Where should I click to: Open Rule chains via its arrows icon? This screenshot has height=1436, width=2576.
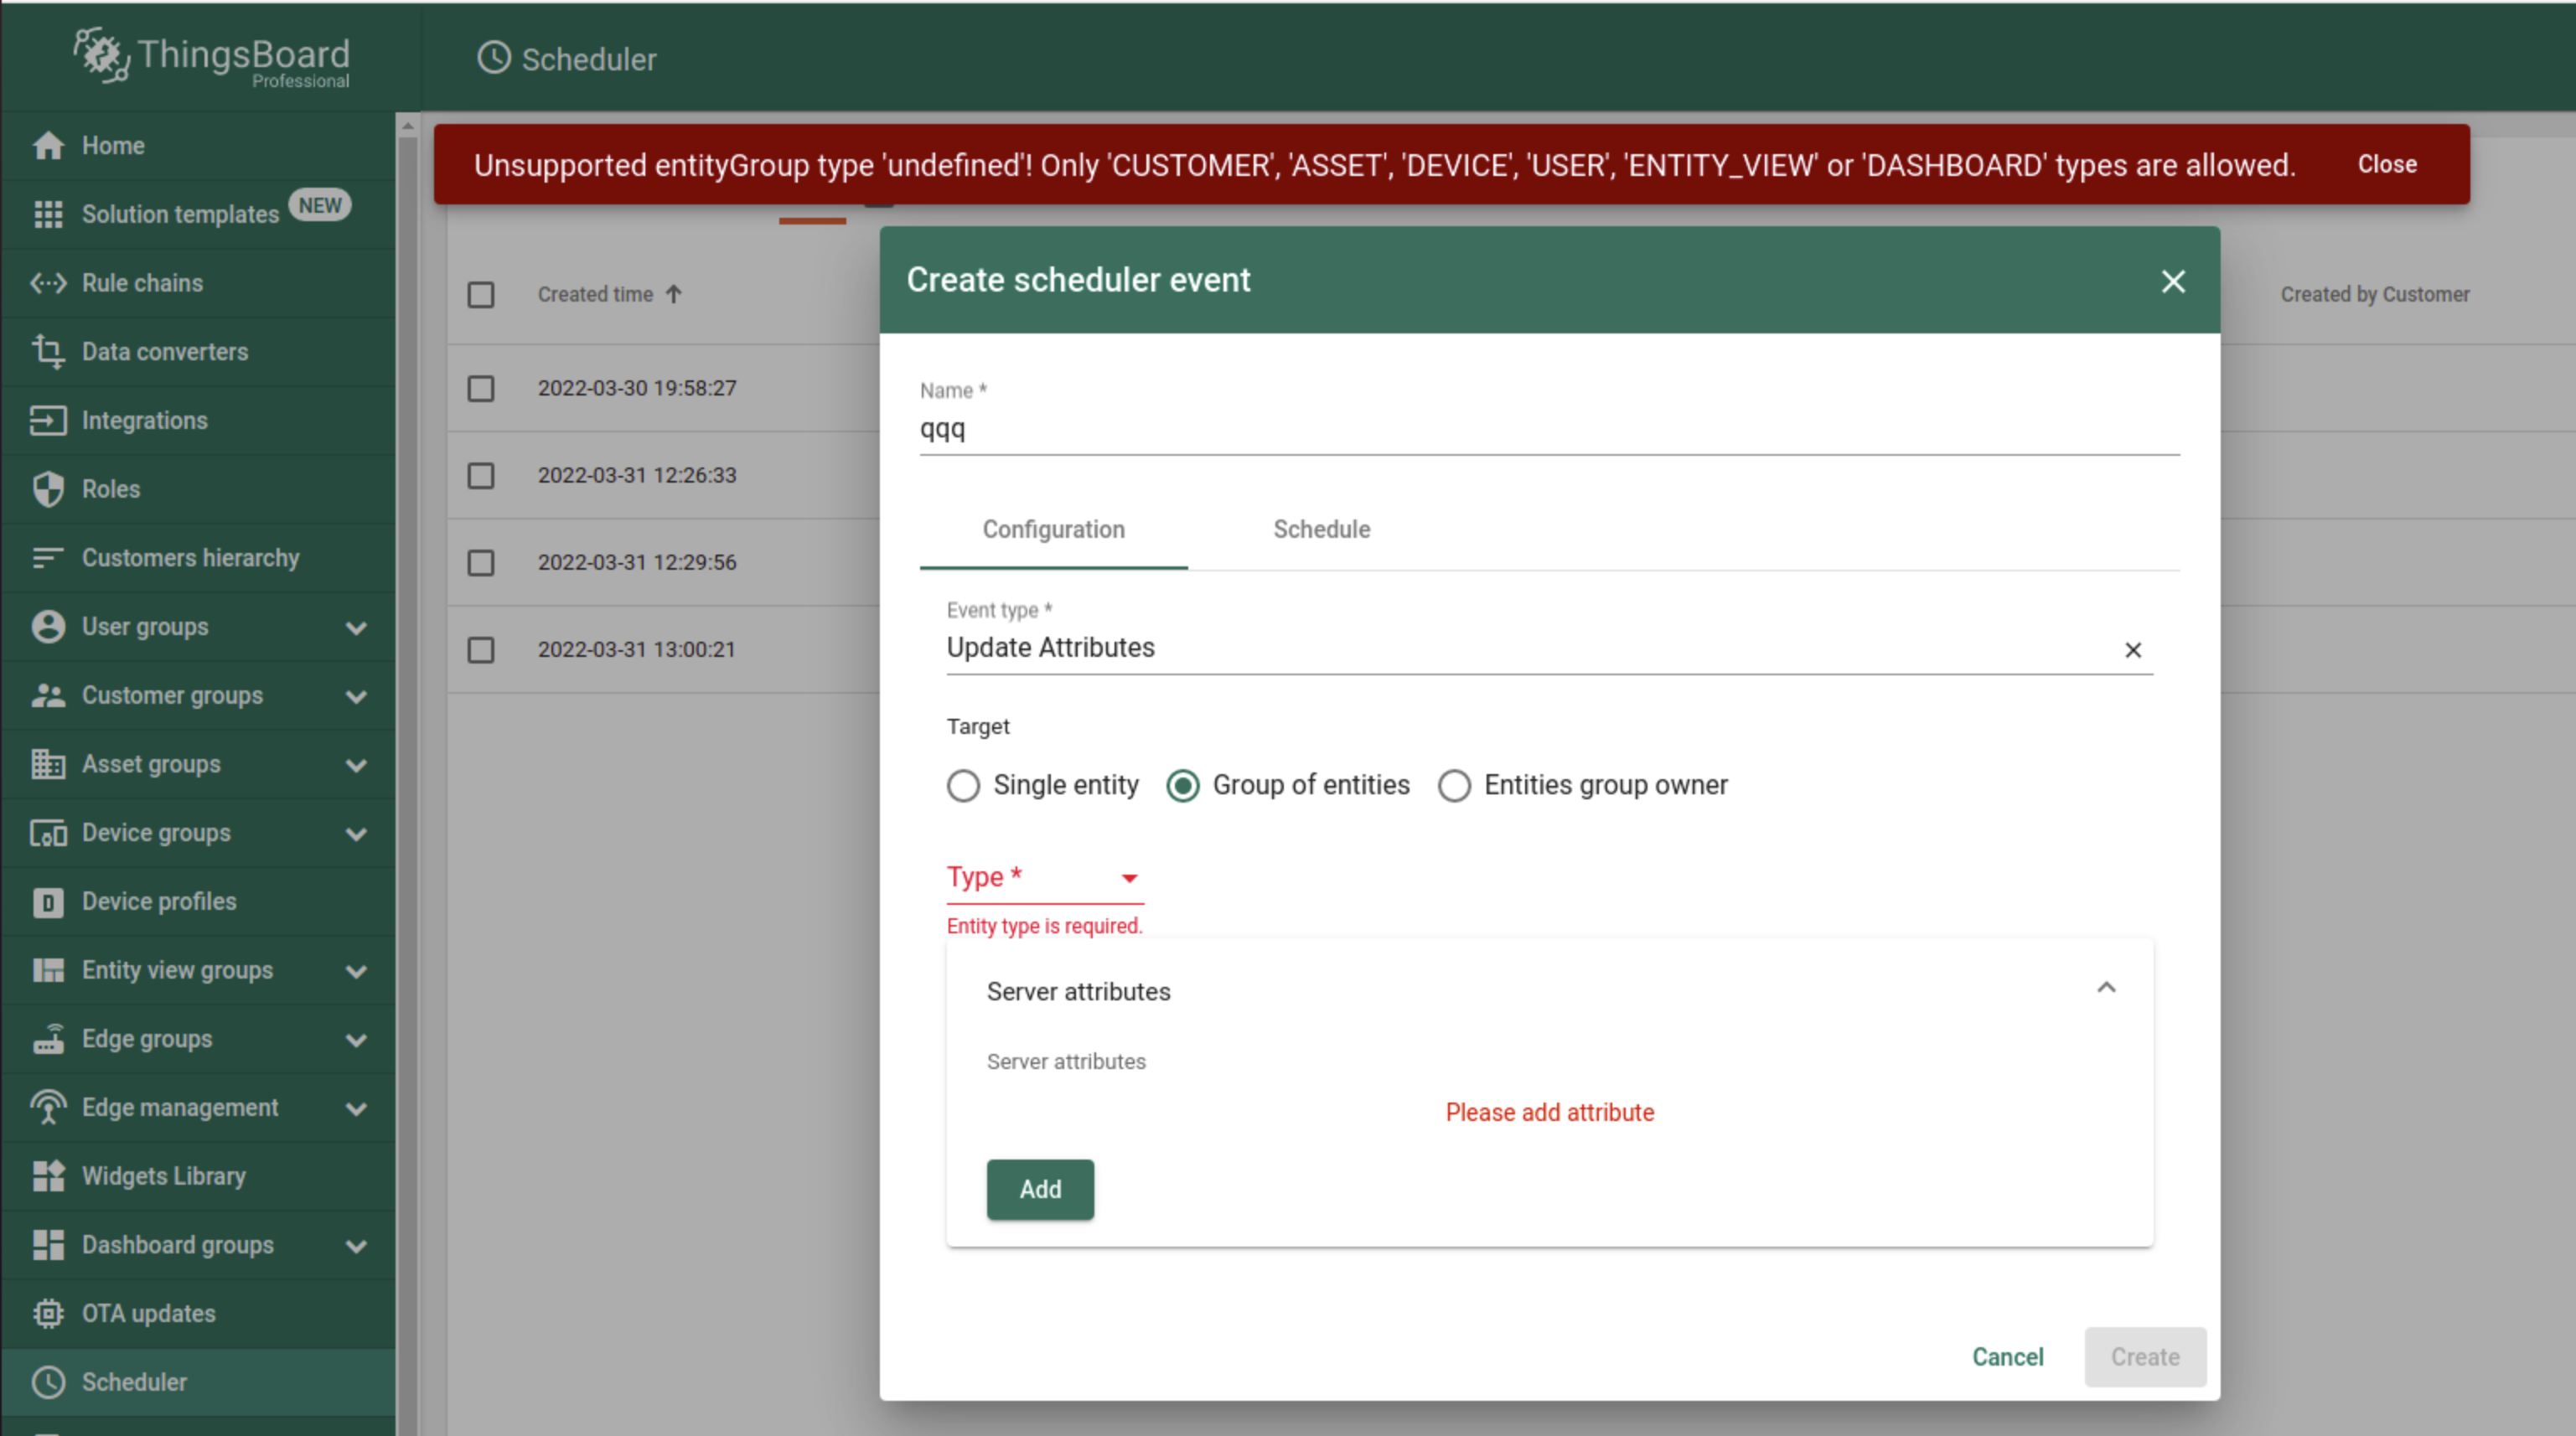(x=47, y=283)
